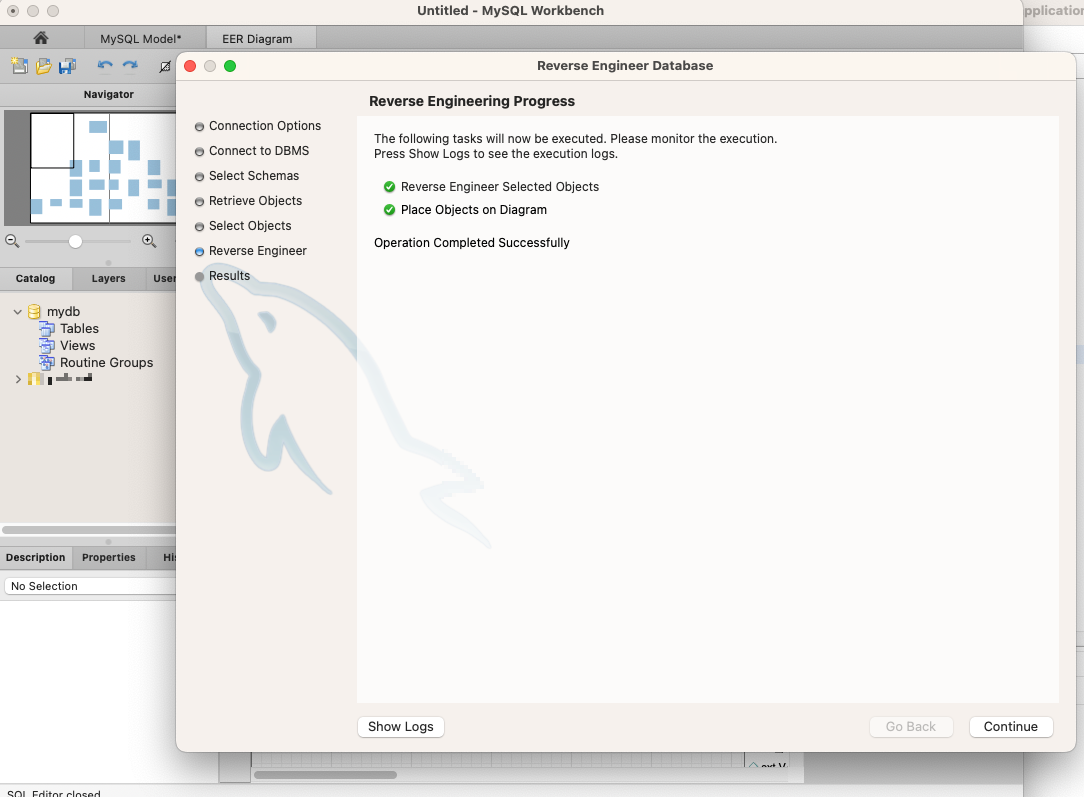The image size is (1084, 797).
Task: Click the Go Back button
Action: click(x=910, y=726)
